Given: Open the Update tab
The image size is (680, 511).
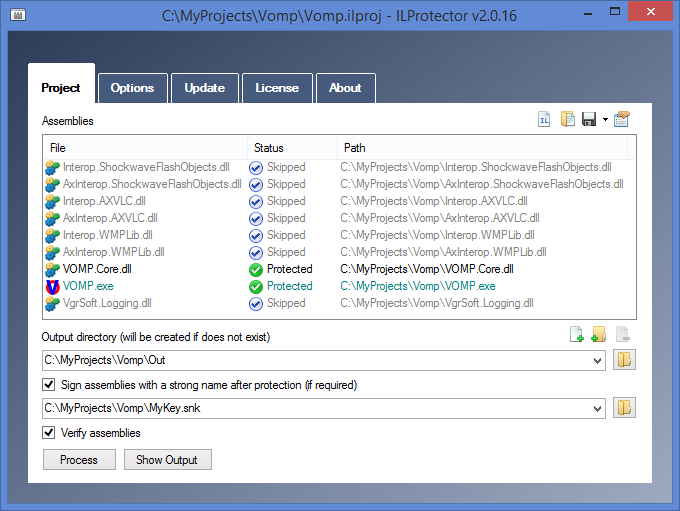Looking at the screenshot, I should 205,88.
